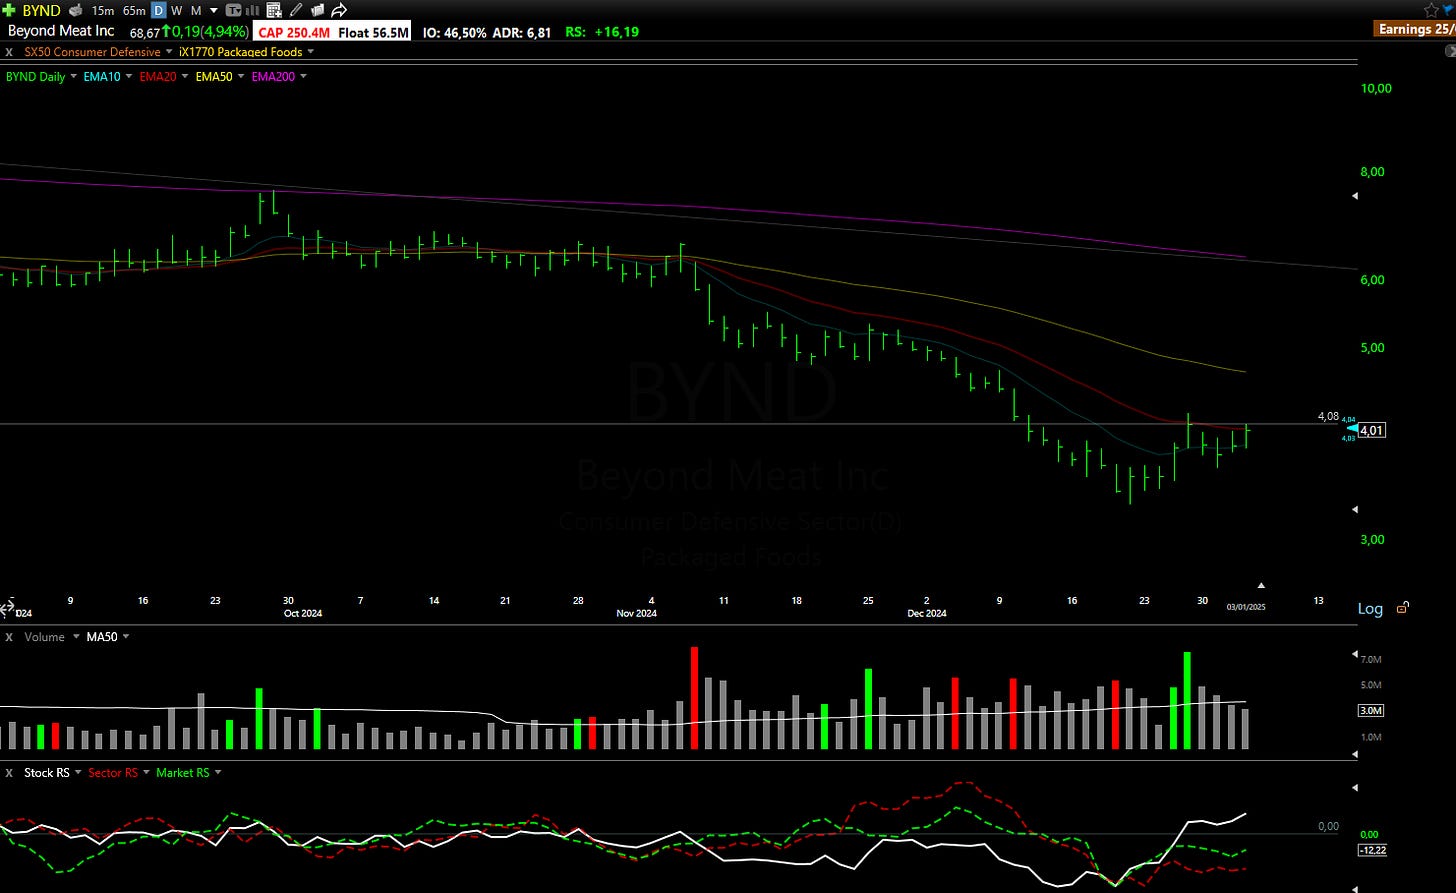
Task: Click the blue flag icon
Action: 1449,9
